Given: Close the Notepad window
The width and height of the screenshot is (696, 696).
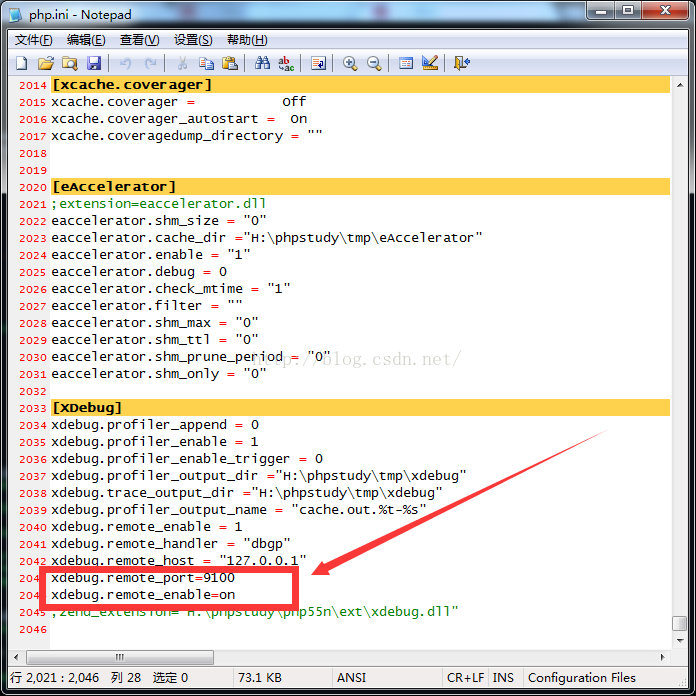Looking at the screenshot, I should pyautogui.click(x=664, y=11).
